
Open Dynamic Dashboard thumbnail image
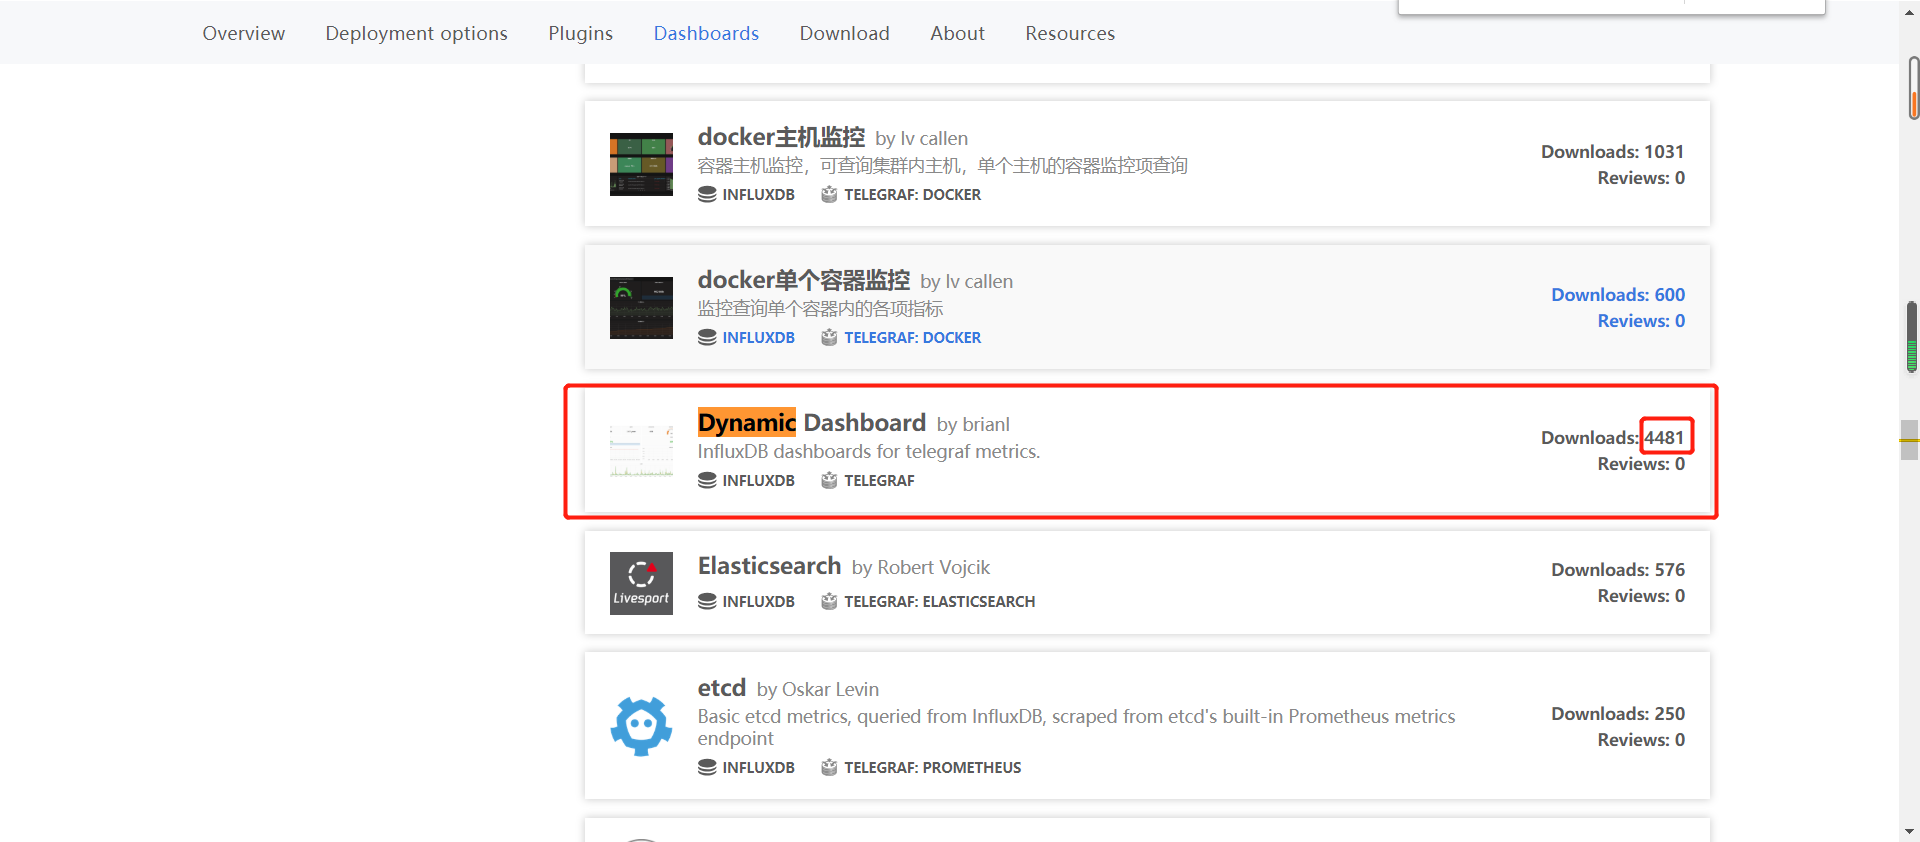pyautogui.click(x=641, y=451)
